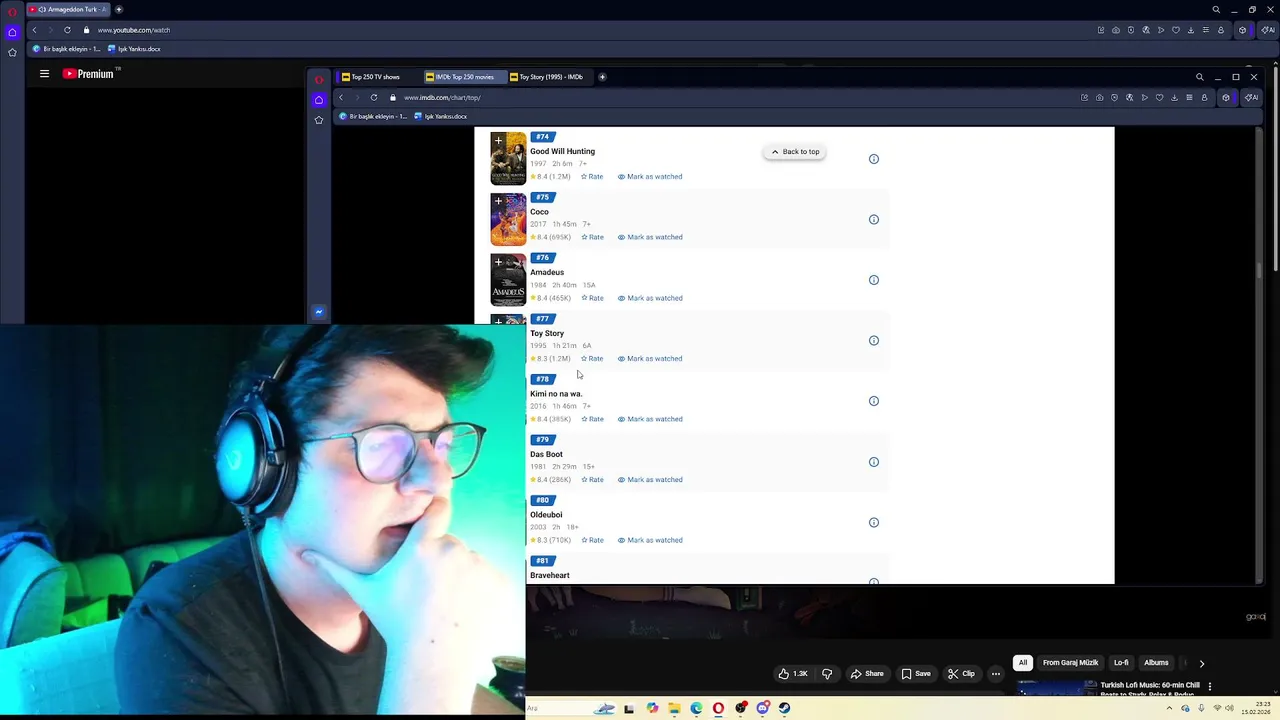Open Messenger icon in IMDb window sidebar

[319, 312]
